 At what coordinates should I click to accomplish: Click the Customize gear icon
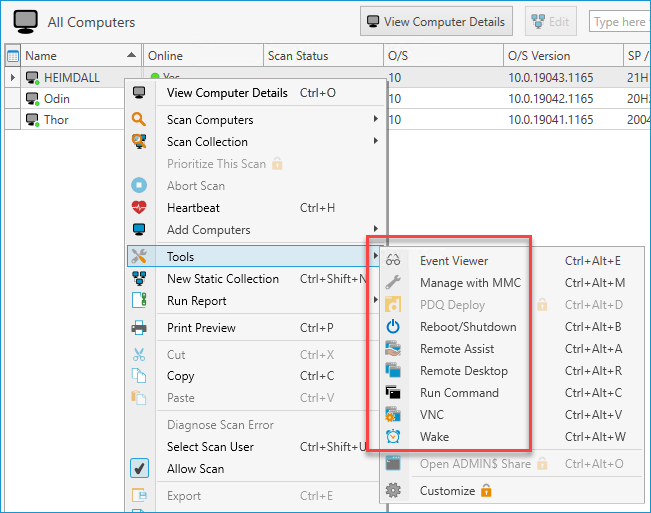pyautogui.click(x=393, y=490)
